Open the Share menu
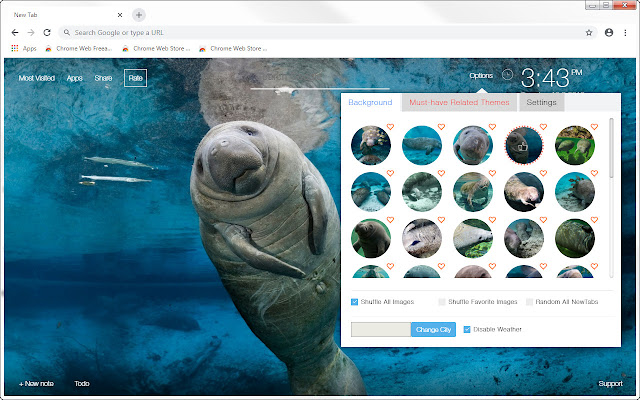Image resolution: width=640 pixels, height=400 pixels. click(103, 78)
